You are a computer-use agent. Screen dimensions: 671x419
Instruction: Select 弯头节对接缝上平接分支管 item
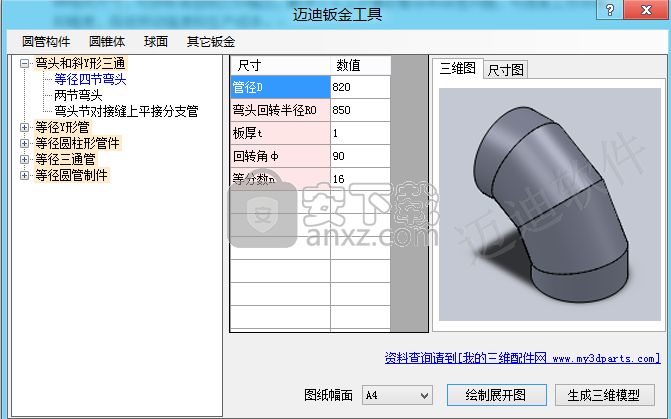pyautogui.click(x=126, y=111)
